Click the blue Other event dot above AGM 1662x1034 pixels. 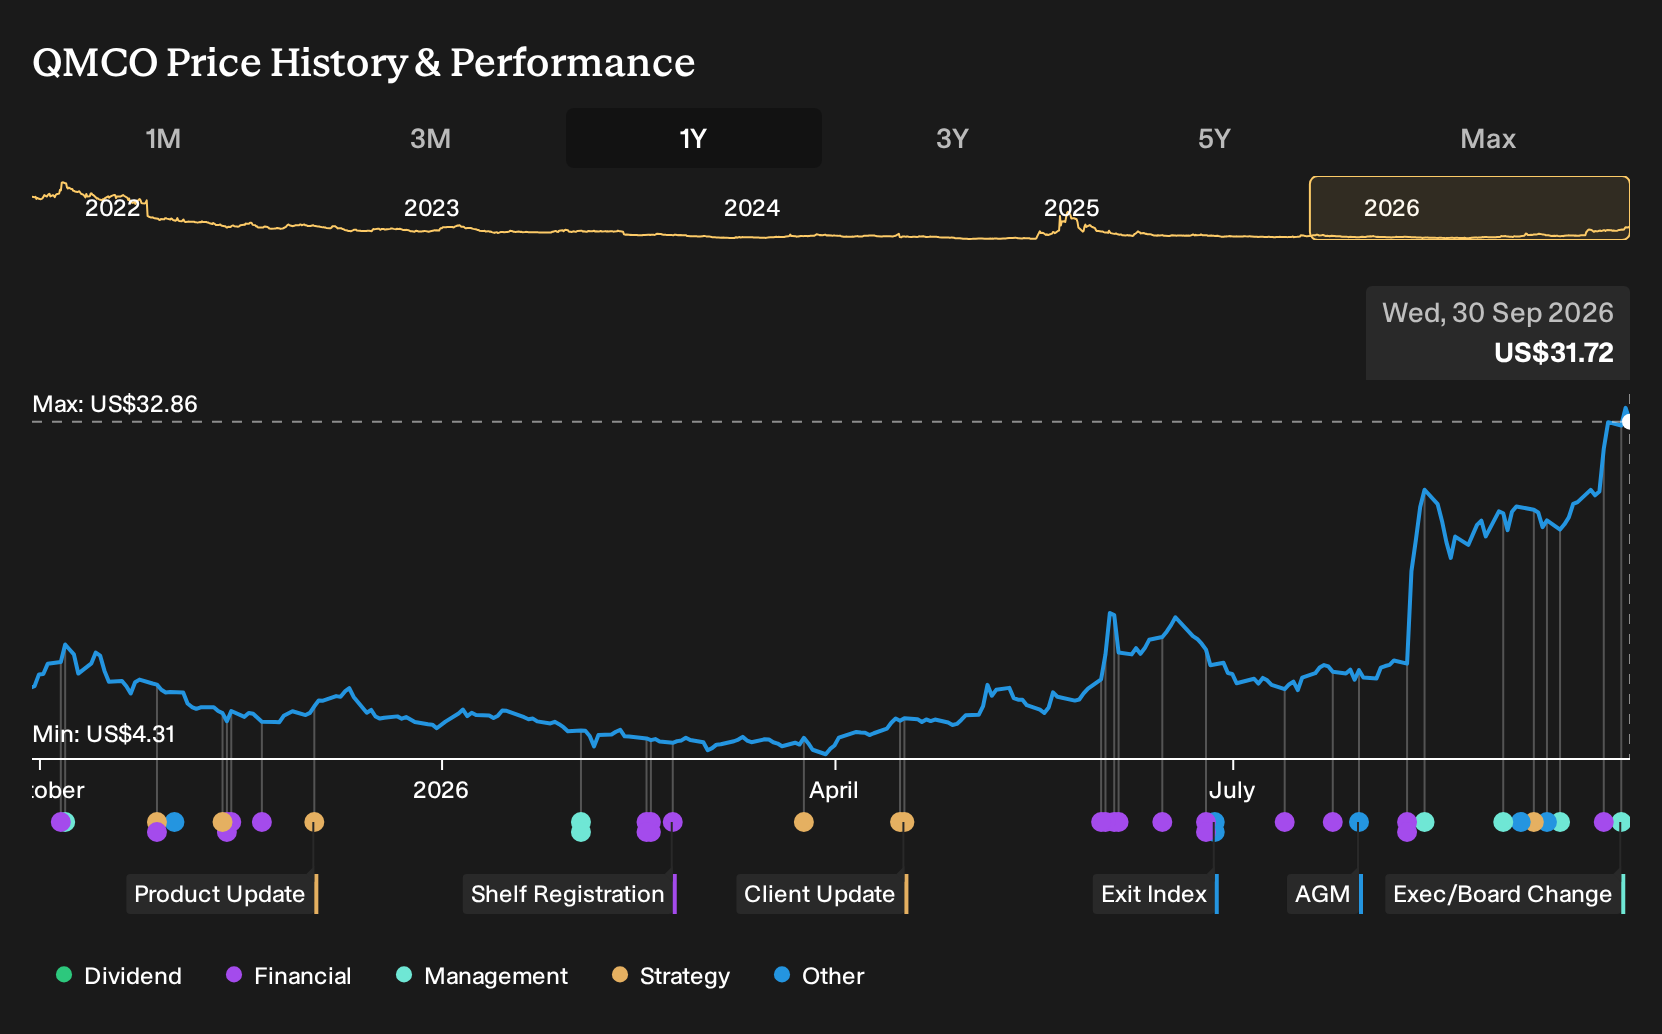[x=1359, y=822]
